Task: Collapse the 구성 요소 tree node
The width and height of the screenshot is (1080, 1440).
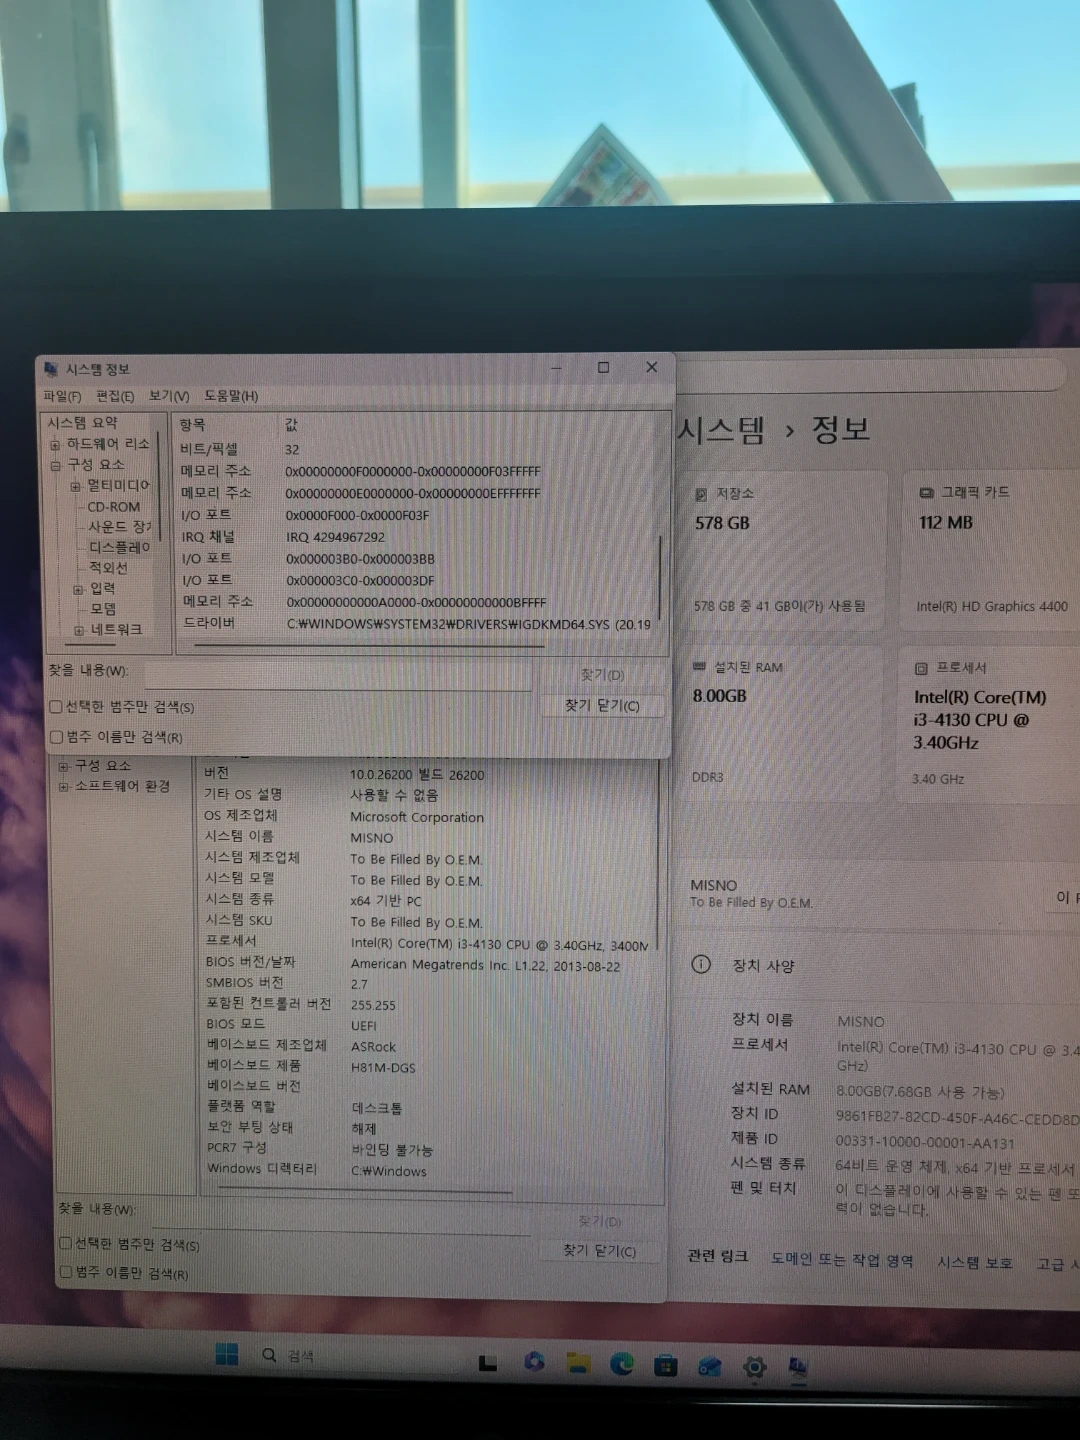Action: (x=57, y=464)
